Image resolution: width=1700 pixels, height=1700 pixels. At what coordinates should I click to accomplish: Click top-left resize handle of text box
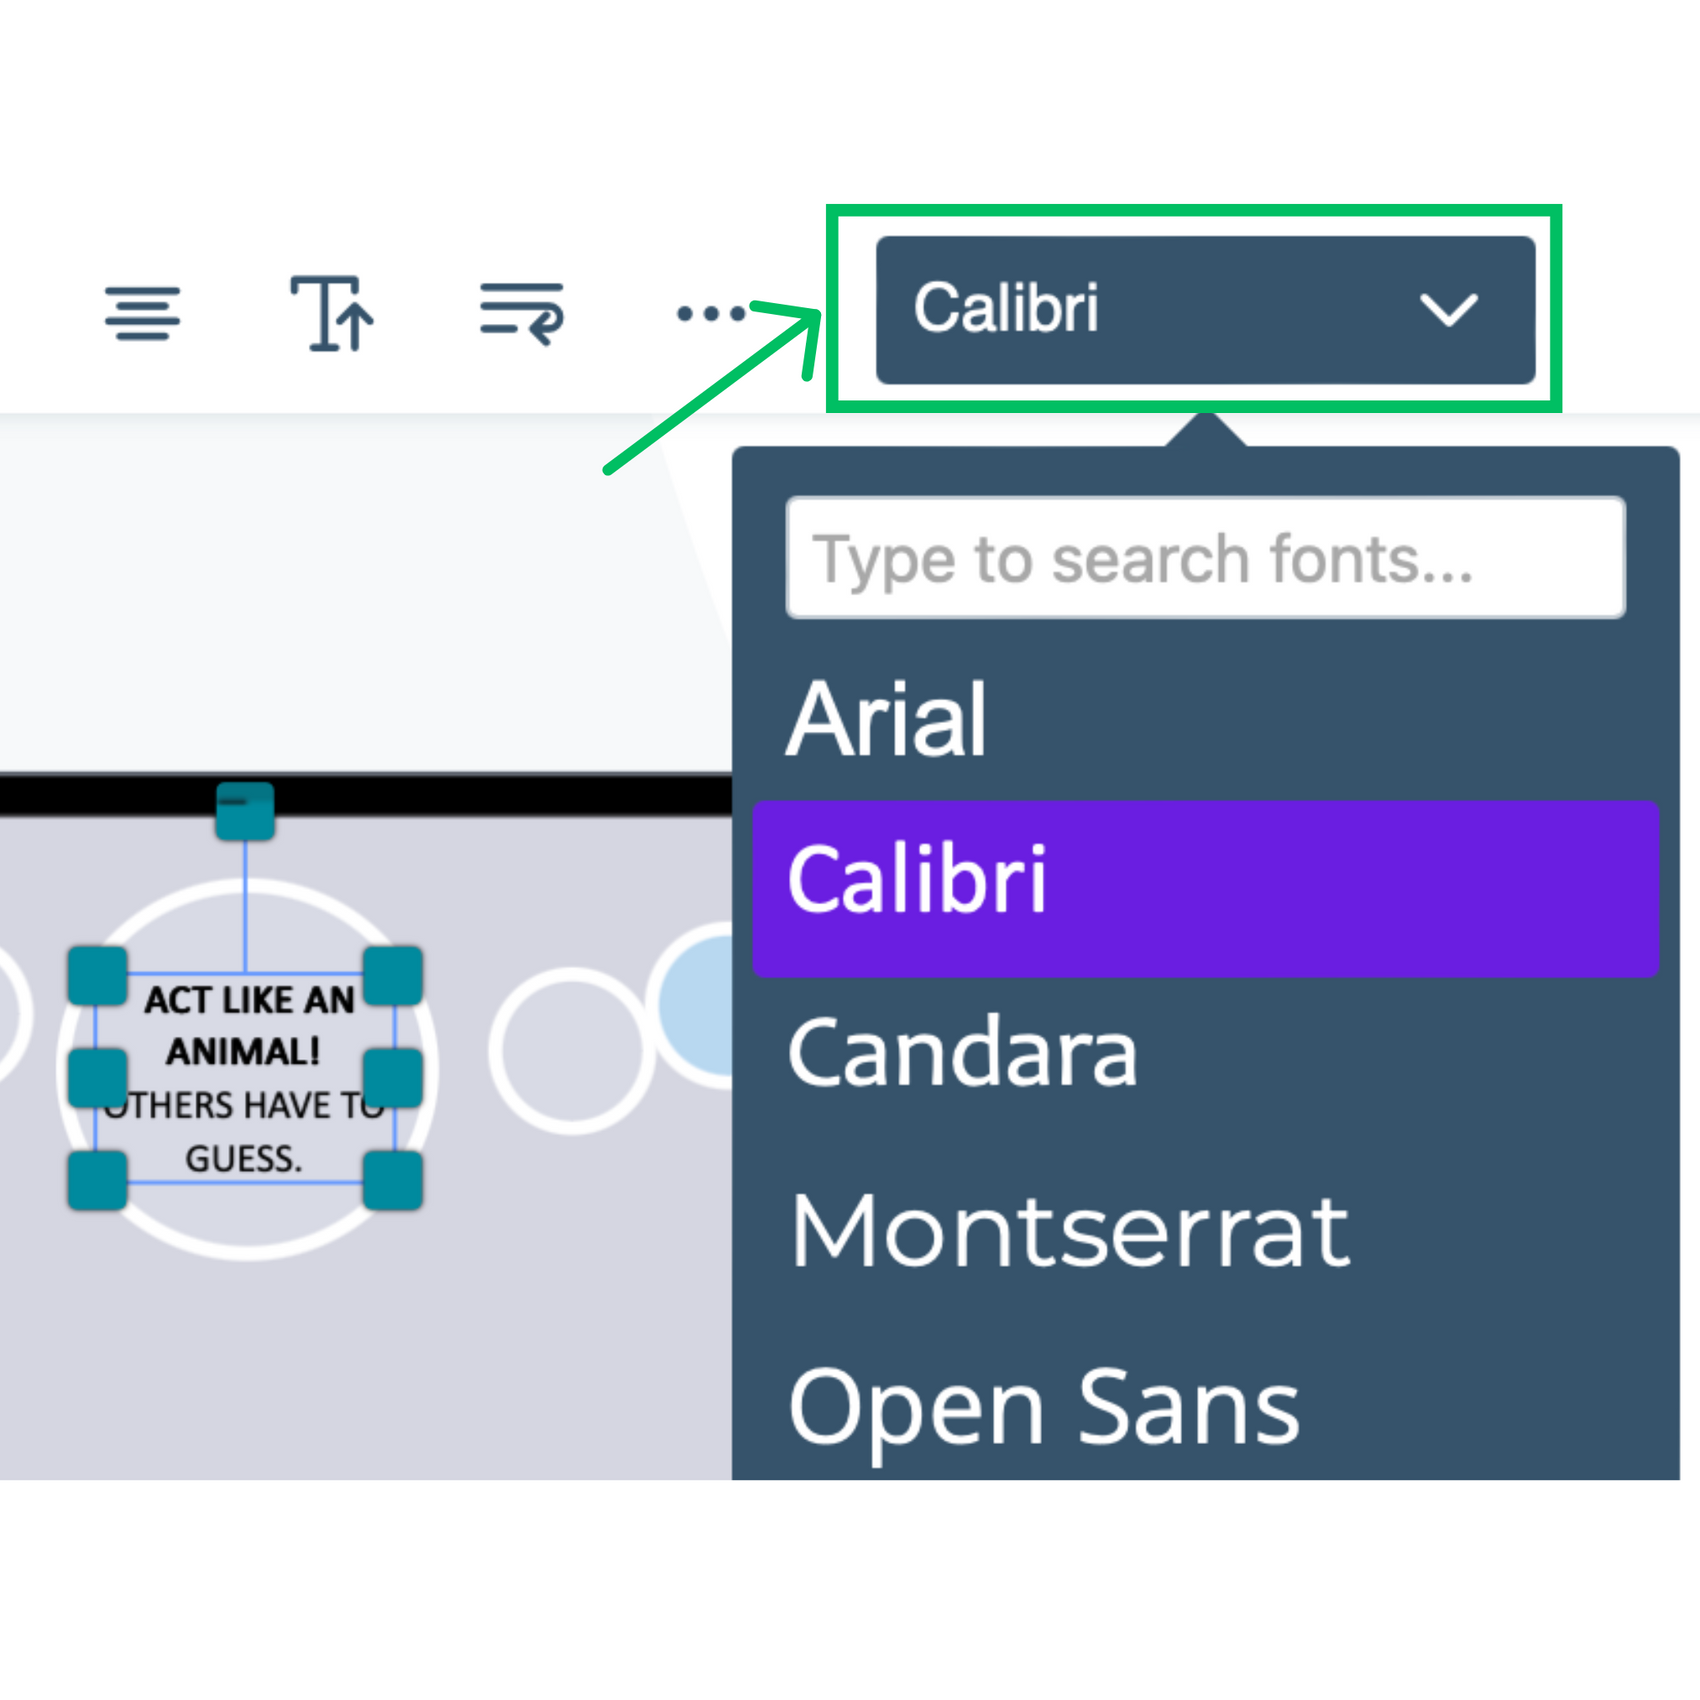(x=98, y=975)
